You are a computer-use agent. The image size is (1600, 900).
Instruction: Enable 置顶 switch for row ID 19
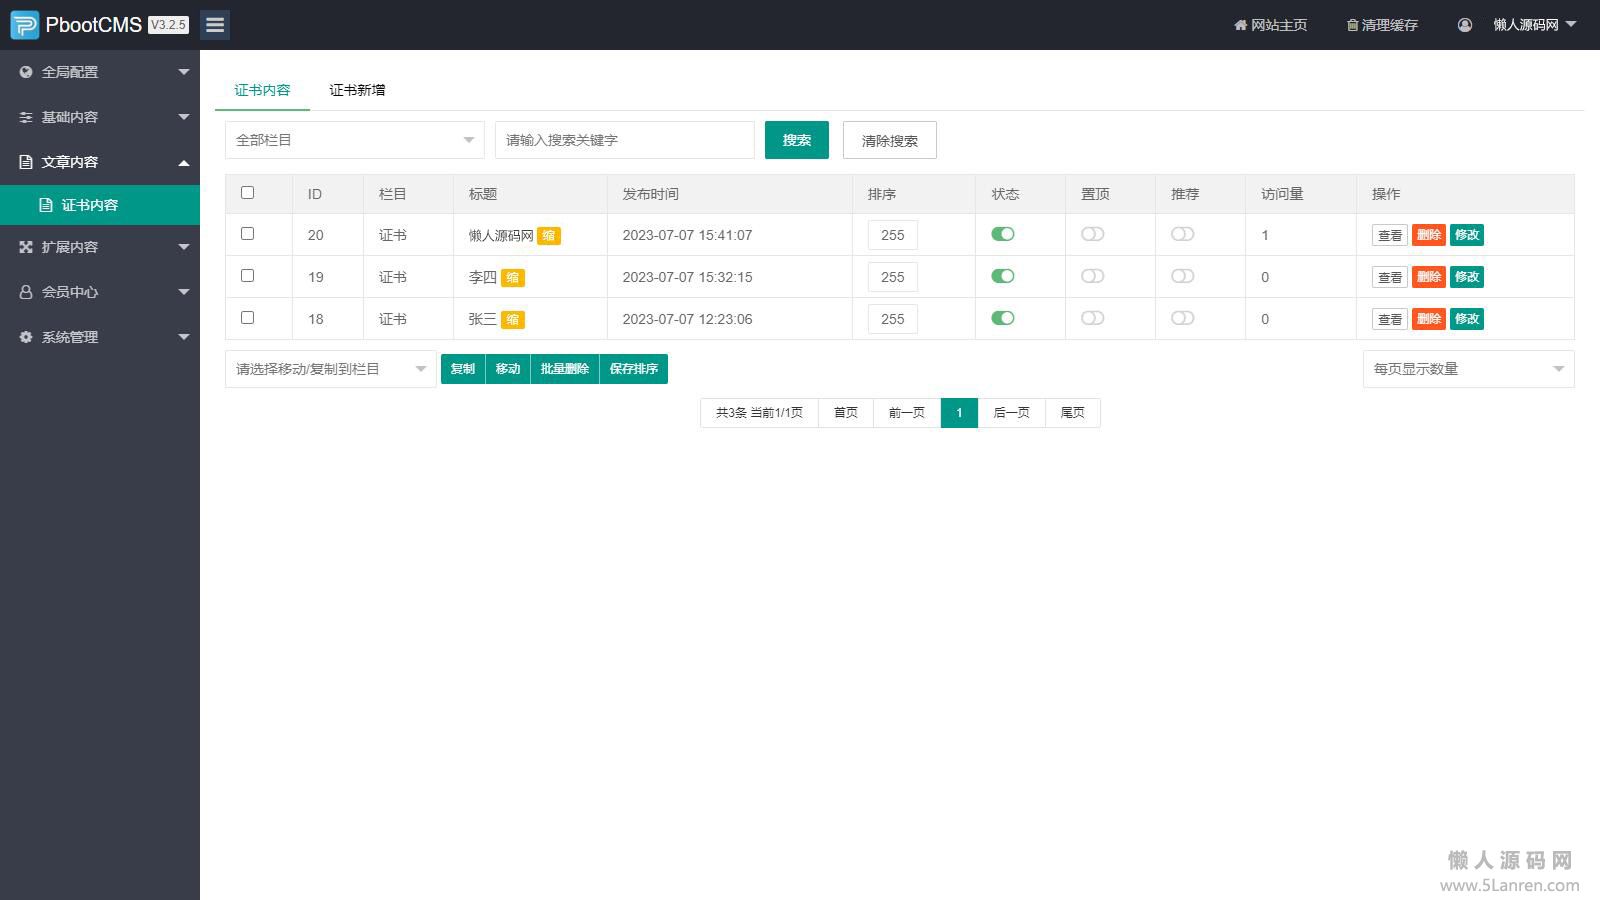(x=1092, y=276)
